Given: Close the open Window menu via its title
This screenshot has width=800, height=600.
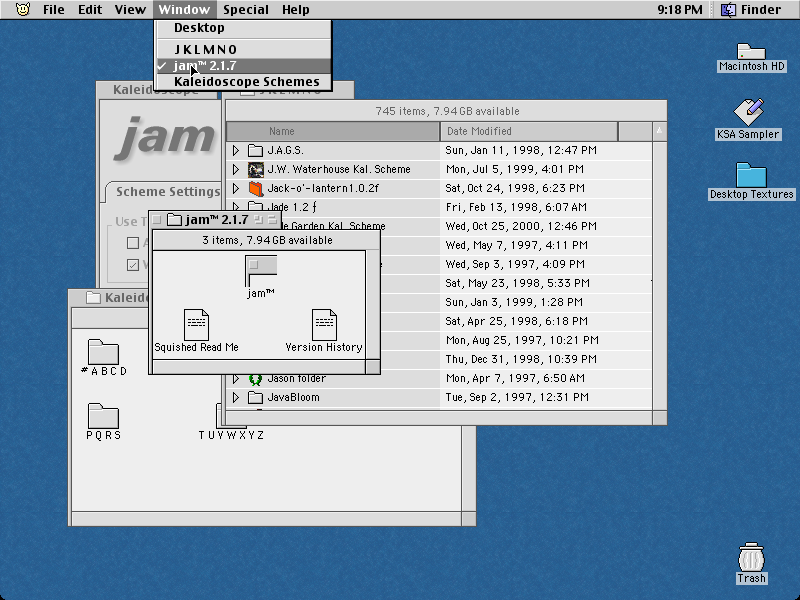Looking at the screenshot, I should click(184, 9).
